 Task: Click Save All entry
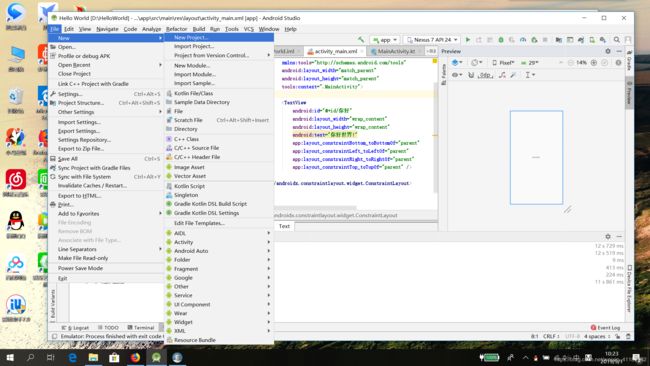[106, 159]
